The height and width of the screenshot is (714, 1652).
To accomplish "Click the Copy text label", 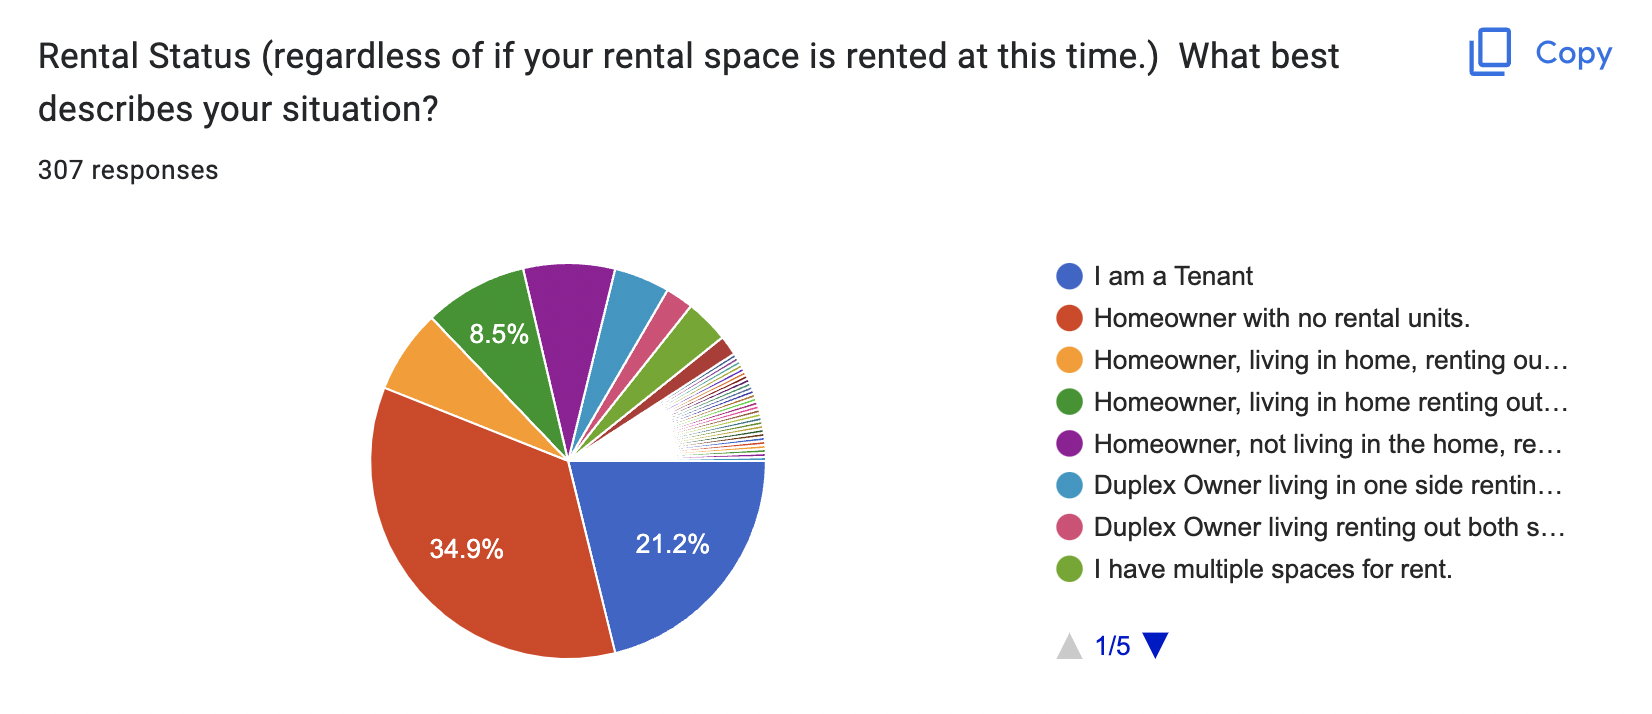I will (1573, 53).
